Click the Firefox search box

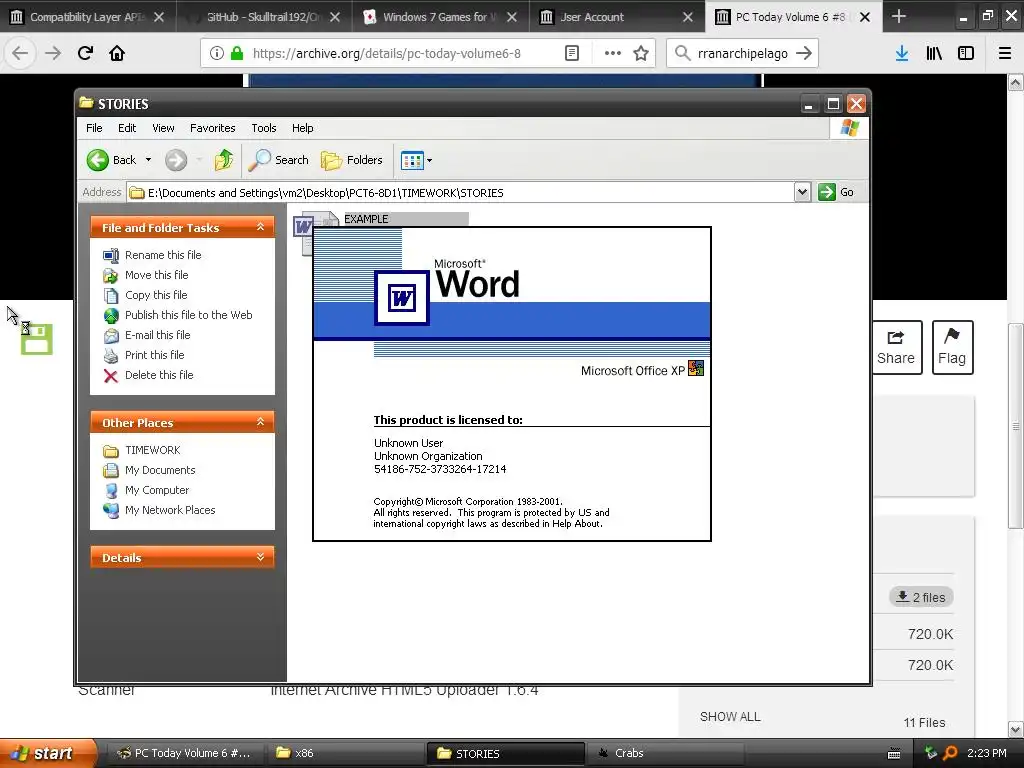coord(743,54)
